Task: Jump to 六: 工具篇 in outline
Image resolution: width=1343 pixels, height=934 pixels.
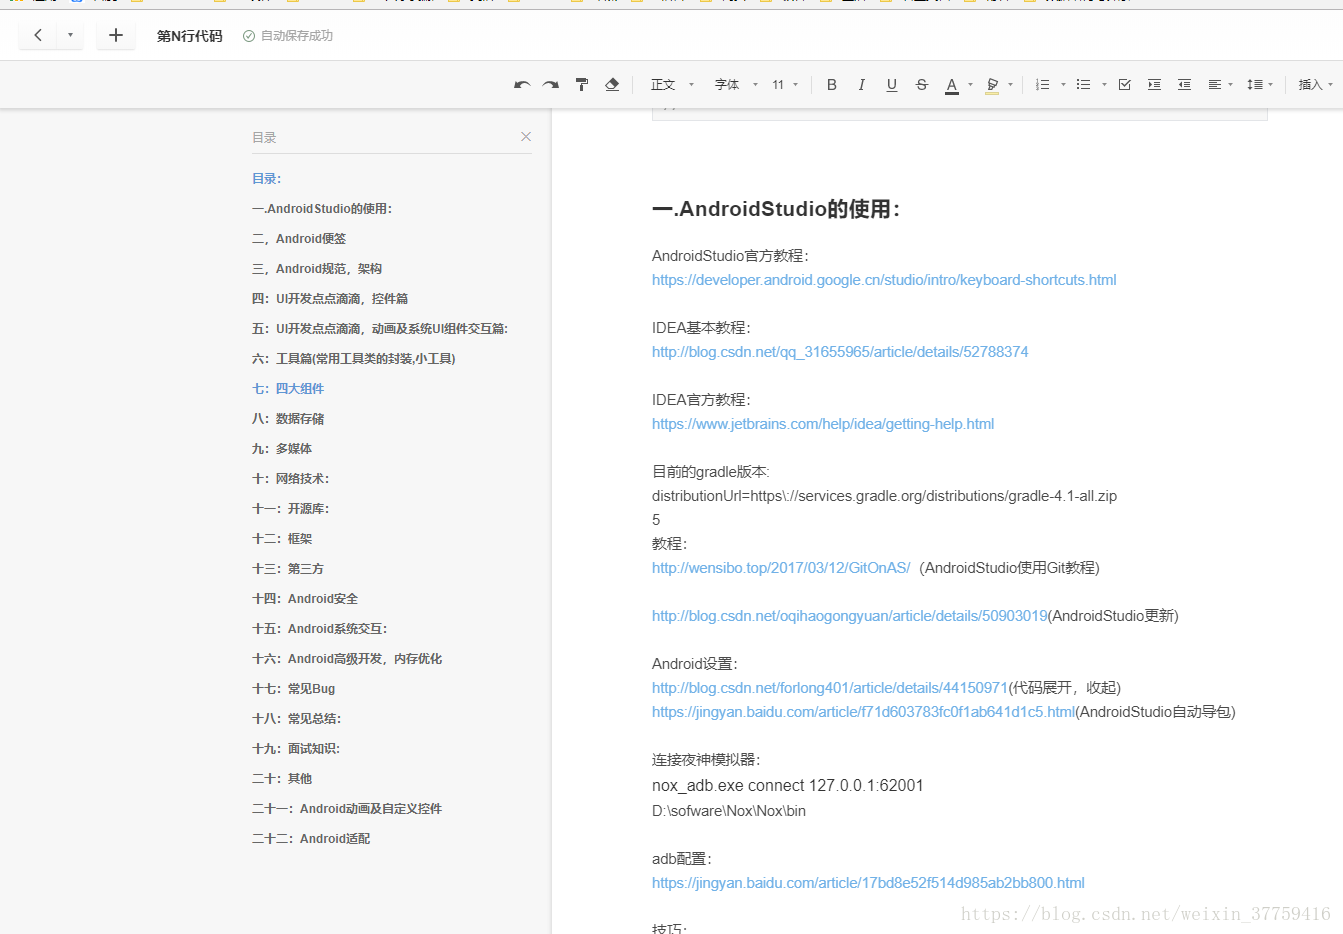Action: point(354,359)
